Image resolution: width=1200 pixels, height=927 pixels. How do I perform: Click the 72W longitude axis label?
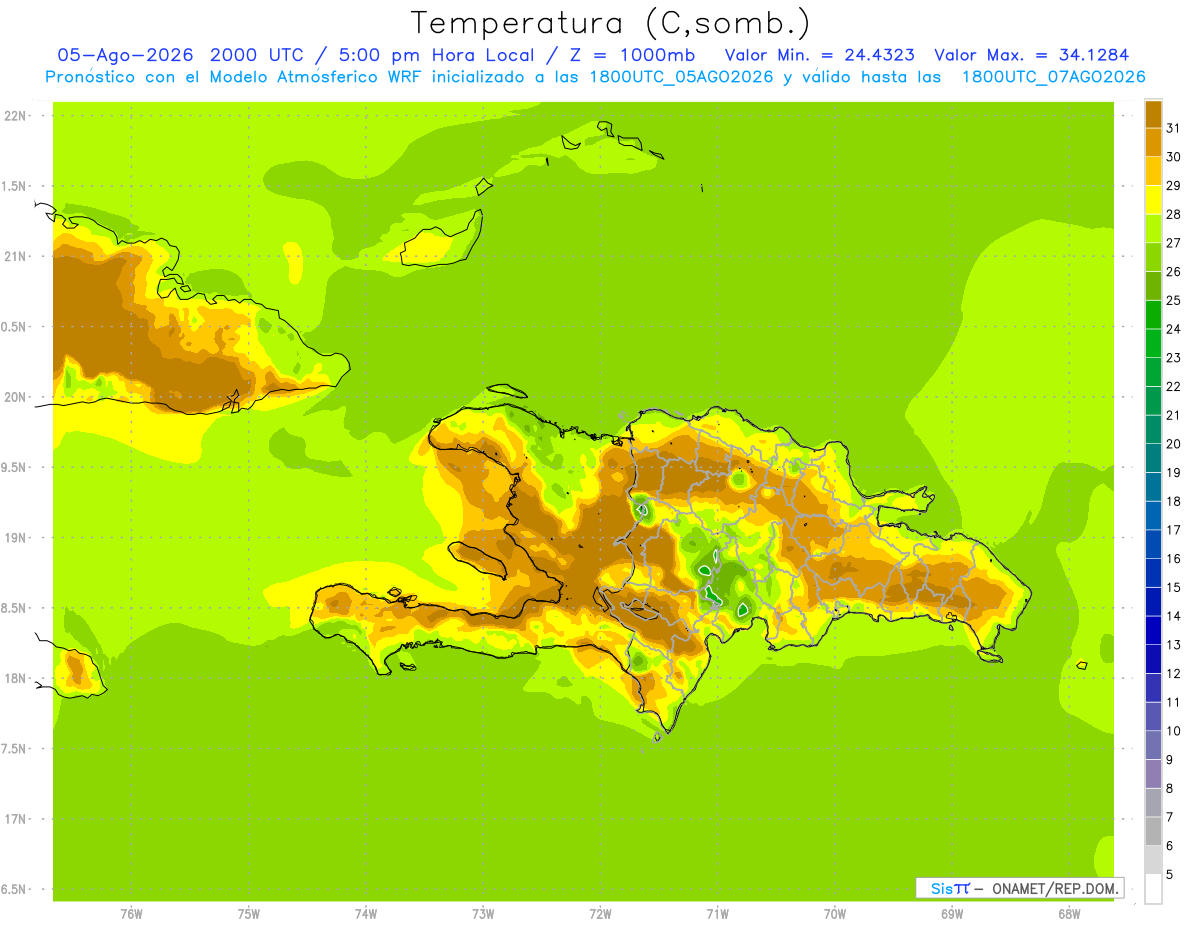[600, 913]
